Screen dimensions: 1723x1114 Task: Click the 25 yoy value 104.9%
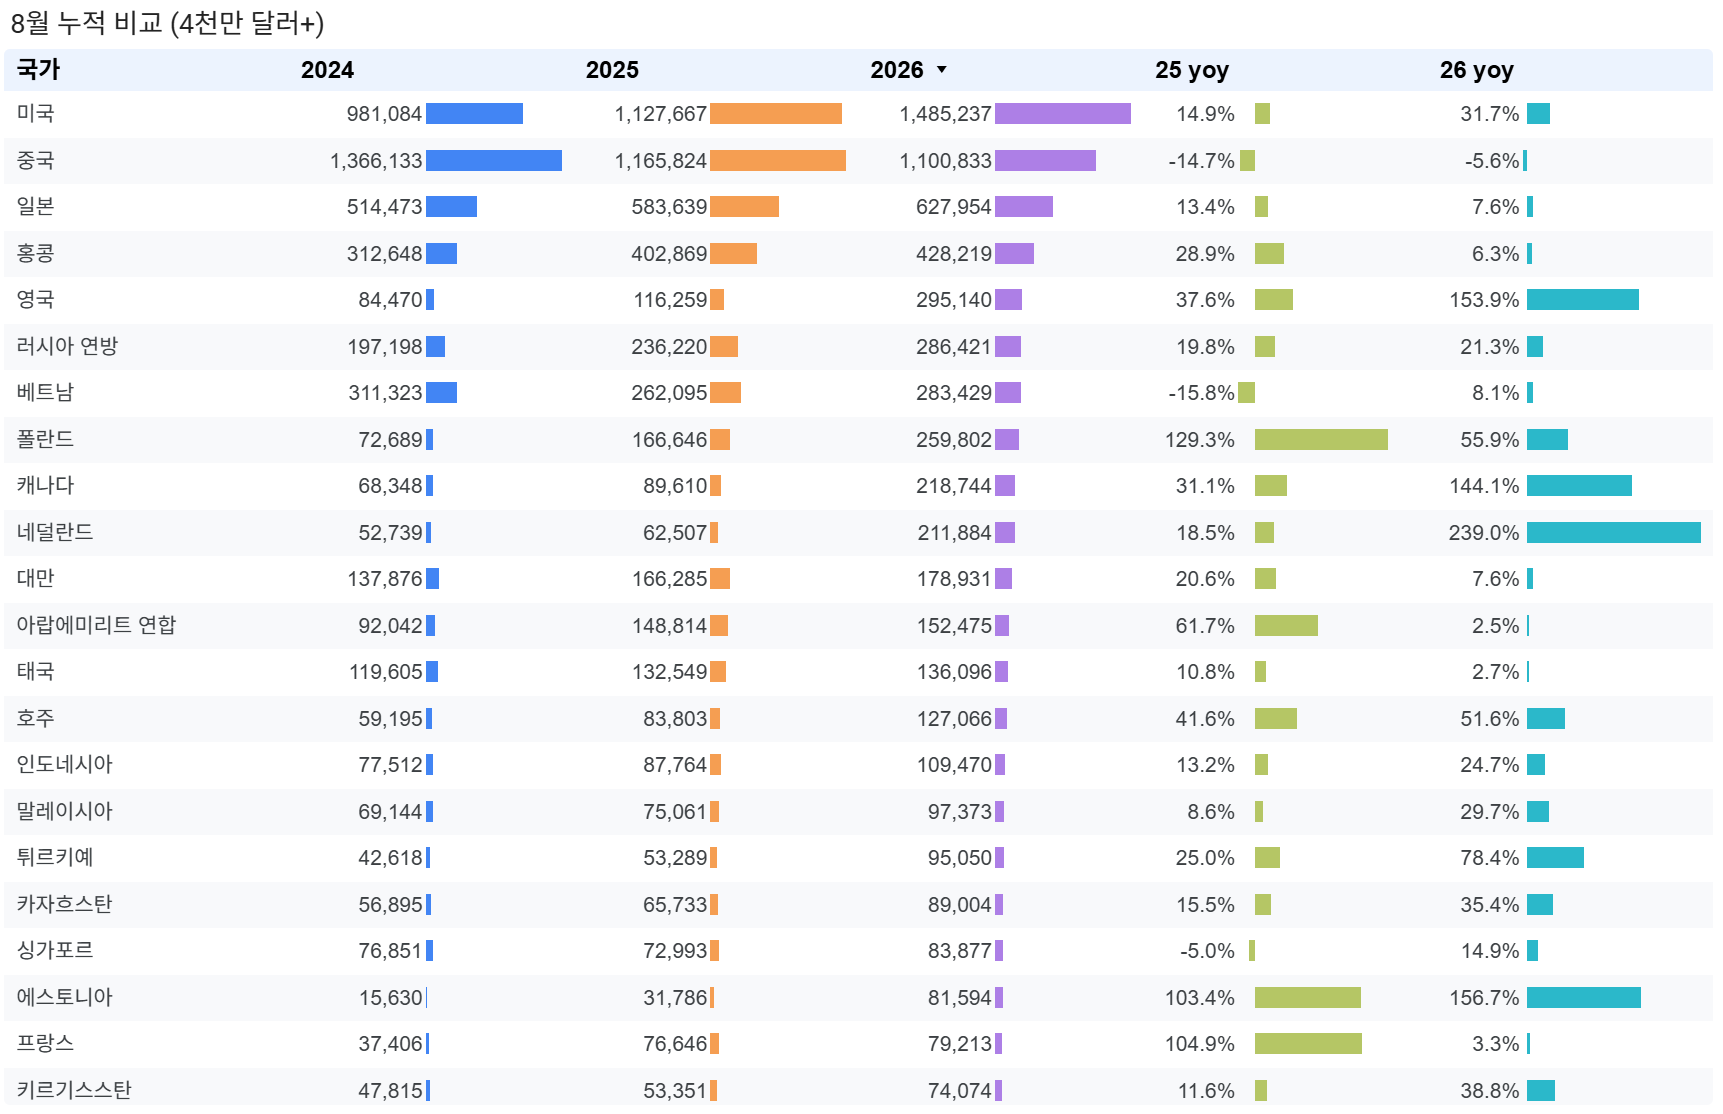coord(1200,1044)
